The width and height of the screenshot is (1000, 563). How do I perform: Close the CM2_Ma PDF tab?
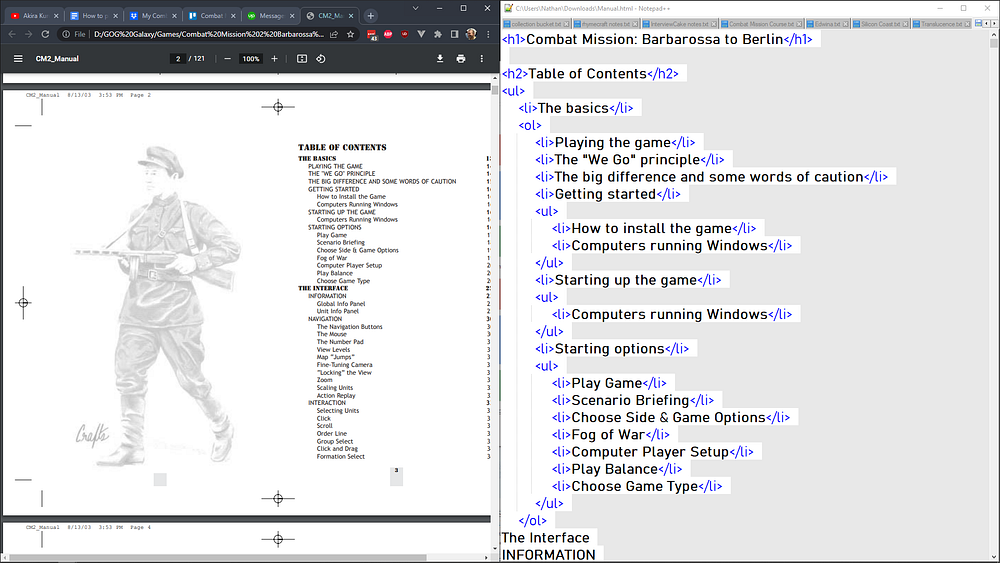(352, 15)
